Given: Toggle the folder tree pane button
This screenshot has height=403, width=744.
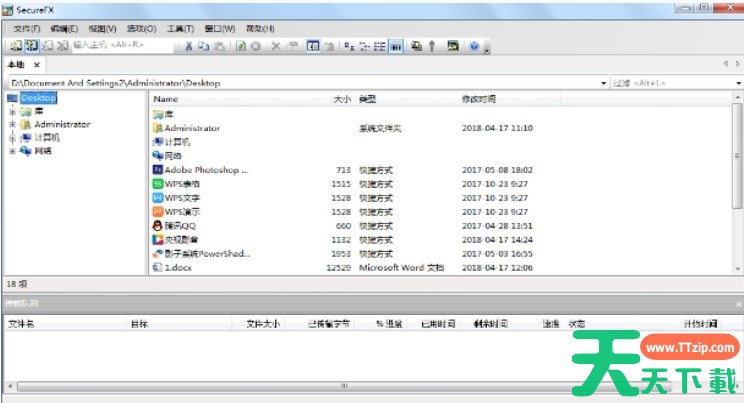Looking at the screenshot, I should tap(313, 46).
